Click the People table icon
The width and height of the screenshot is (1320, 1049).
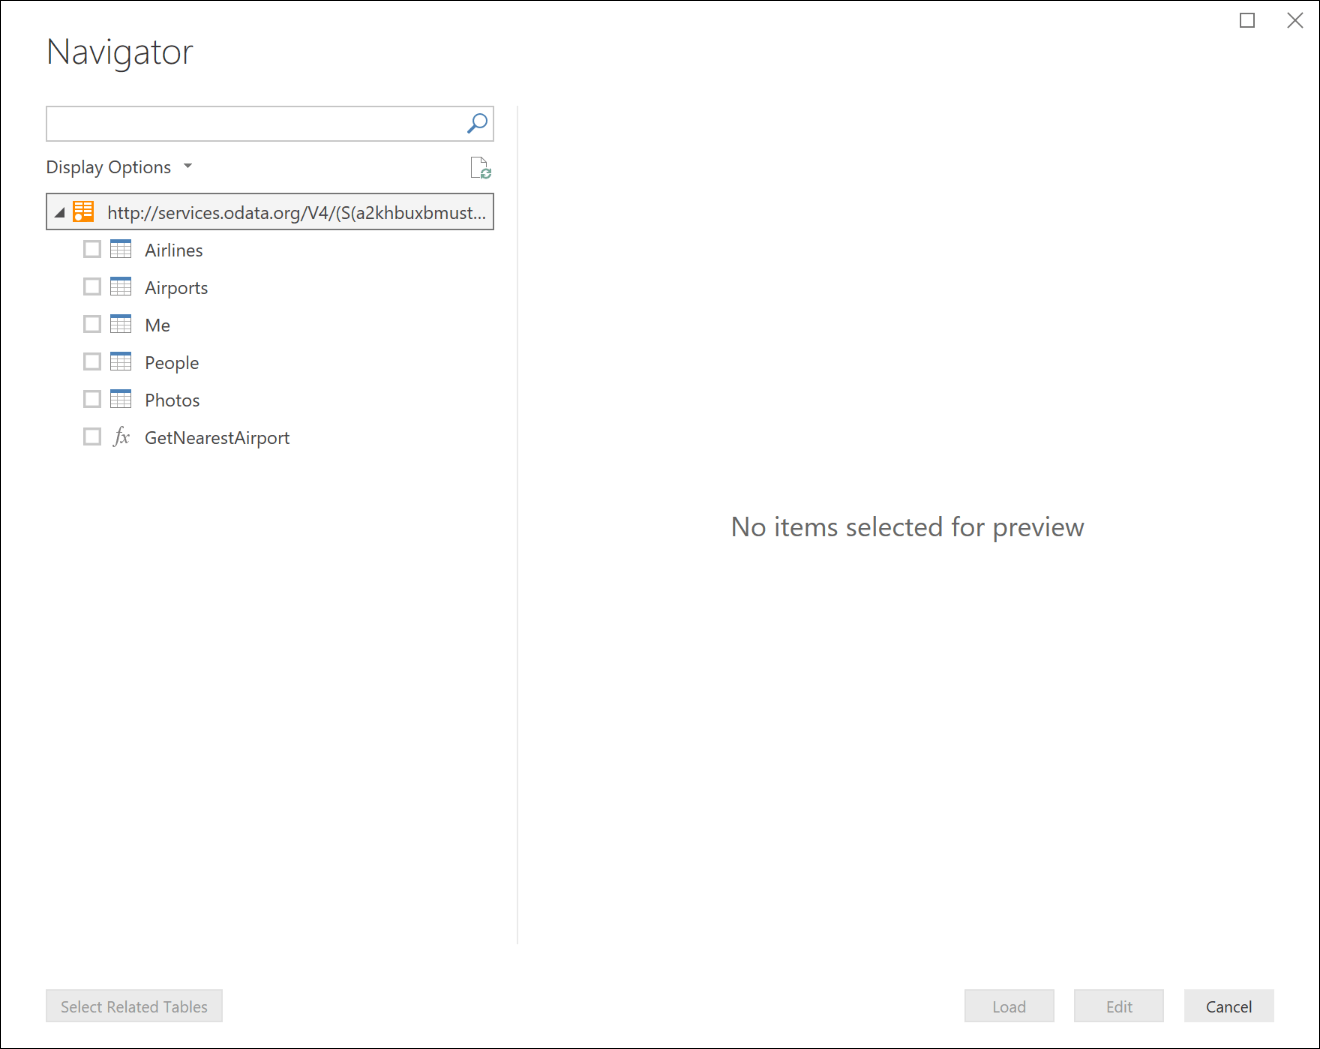pos(120,361)
